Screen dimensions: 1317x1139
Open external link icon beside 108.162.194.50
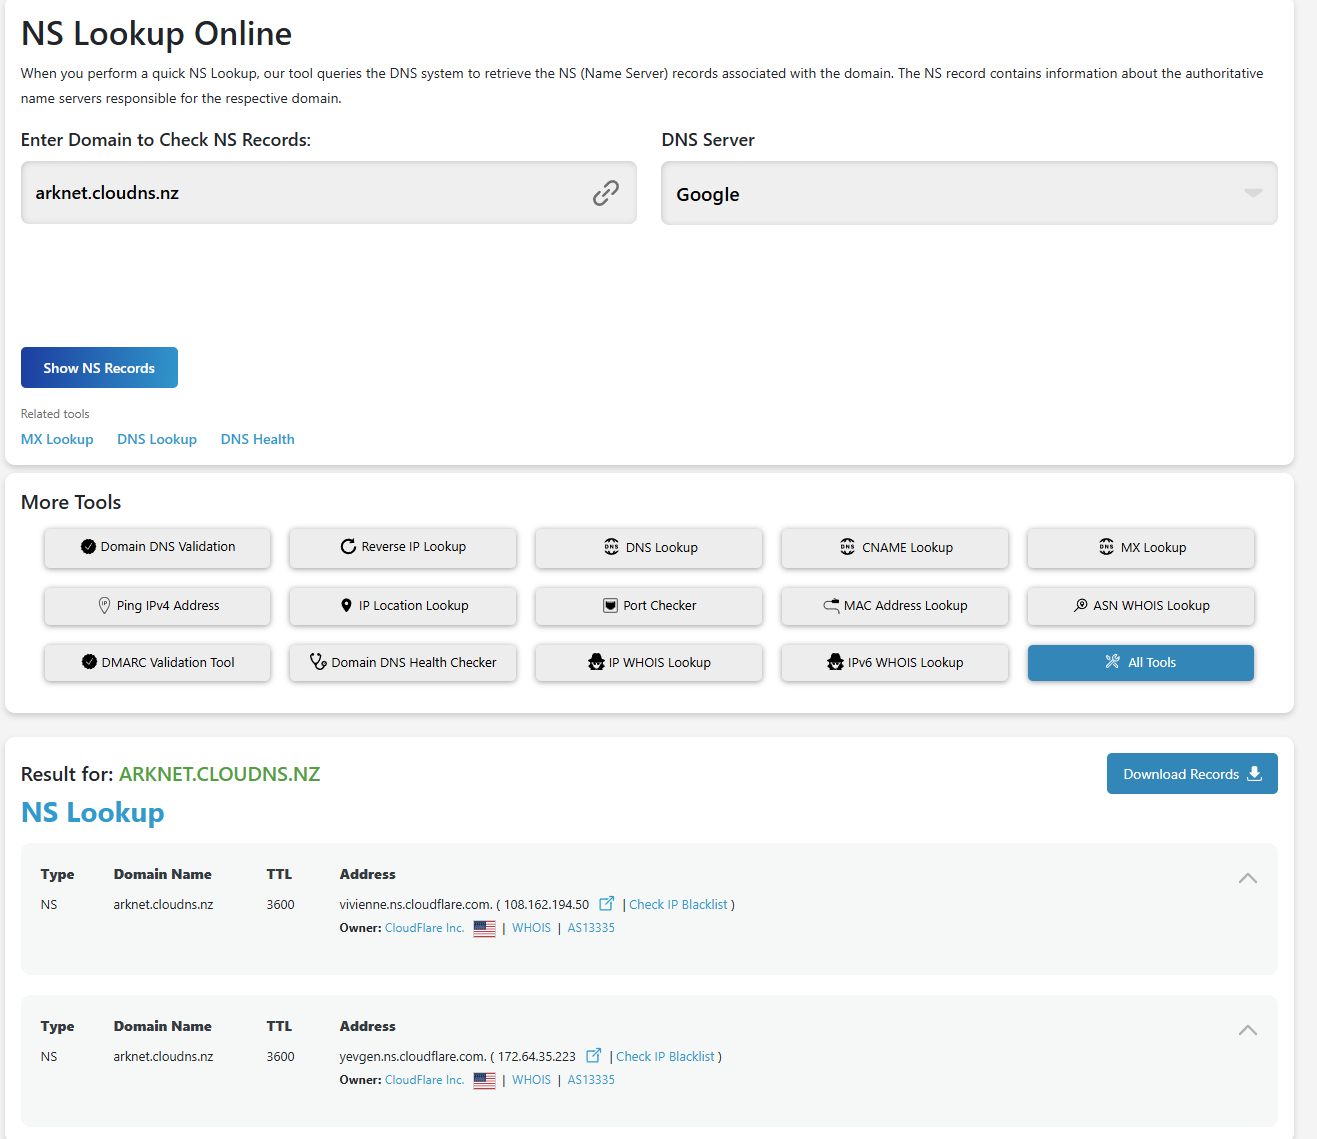pyautogui.click(x=606, y=904)
